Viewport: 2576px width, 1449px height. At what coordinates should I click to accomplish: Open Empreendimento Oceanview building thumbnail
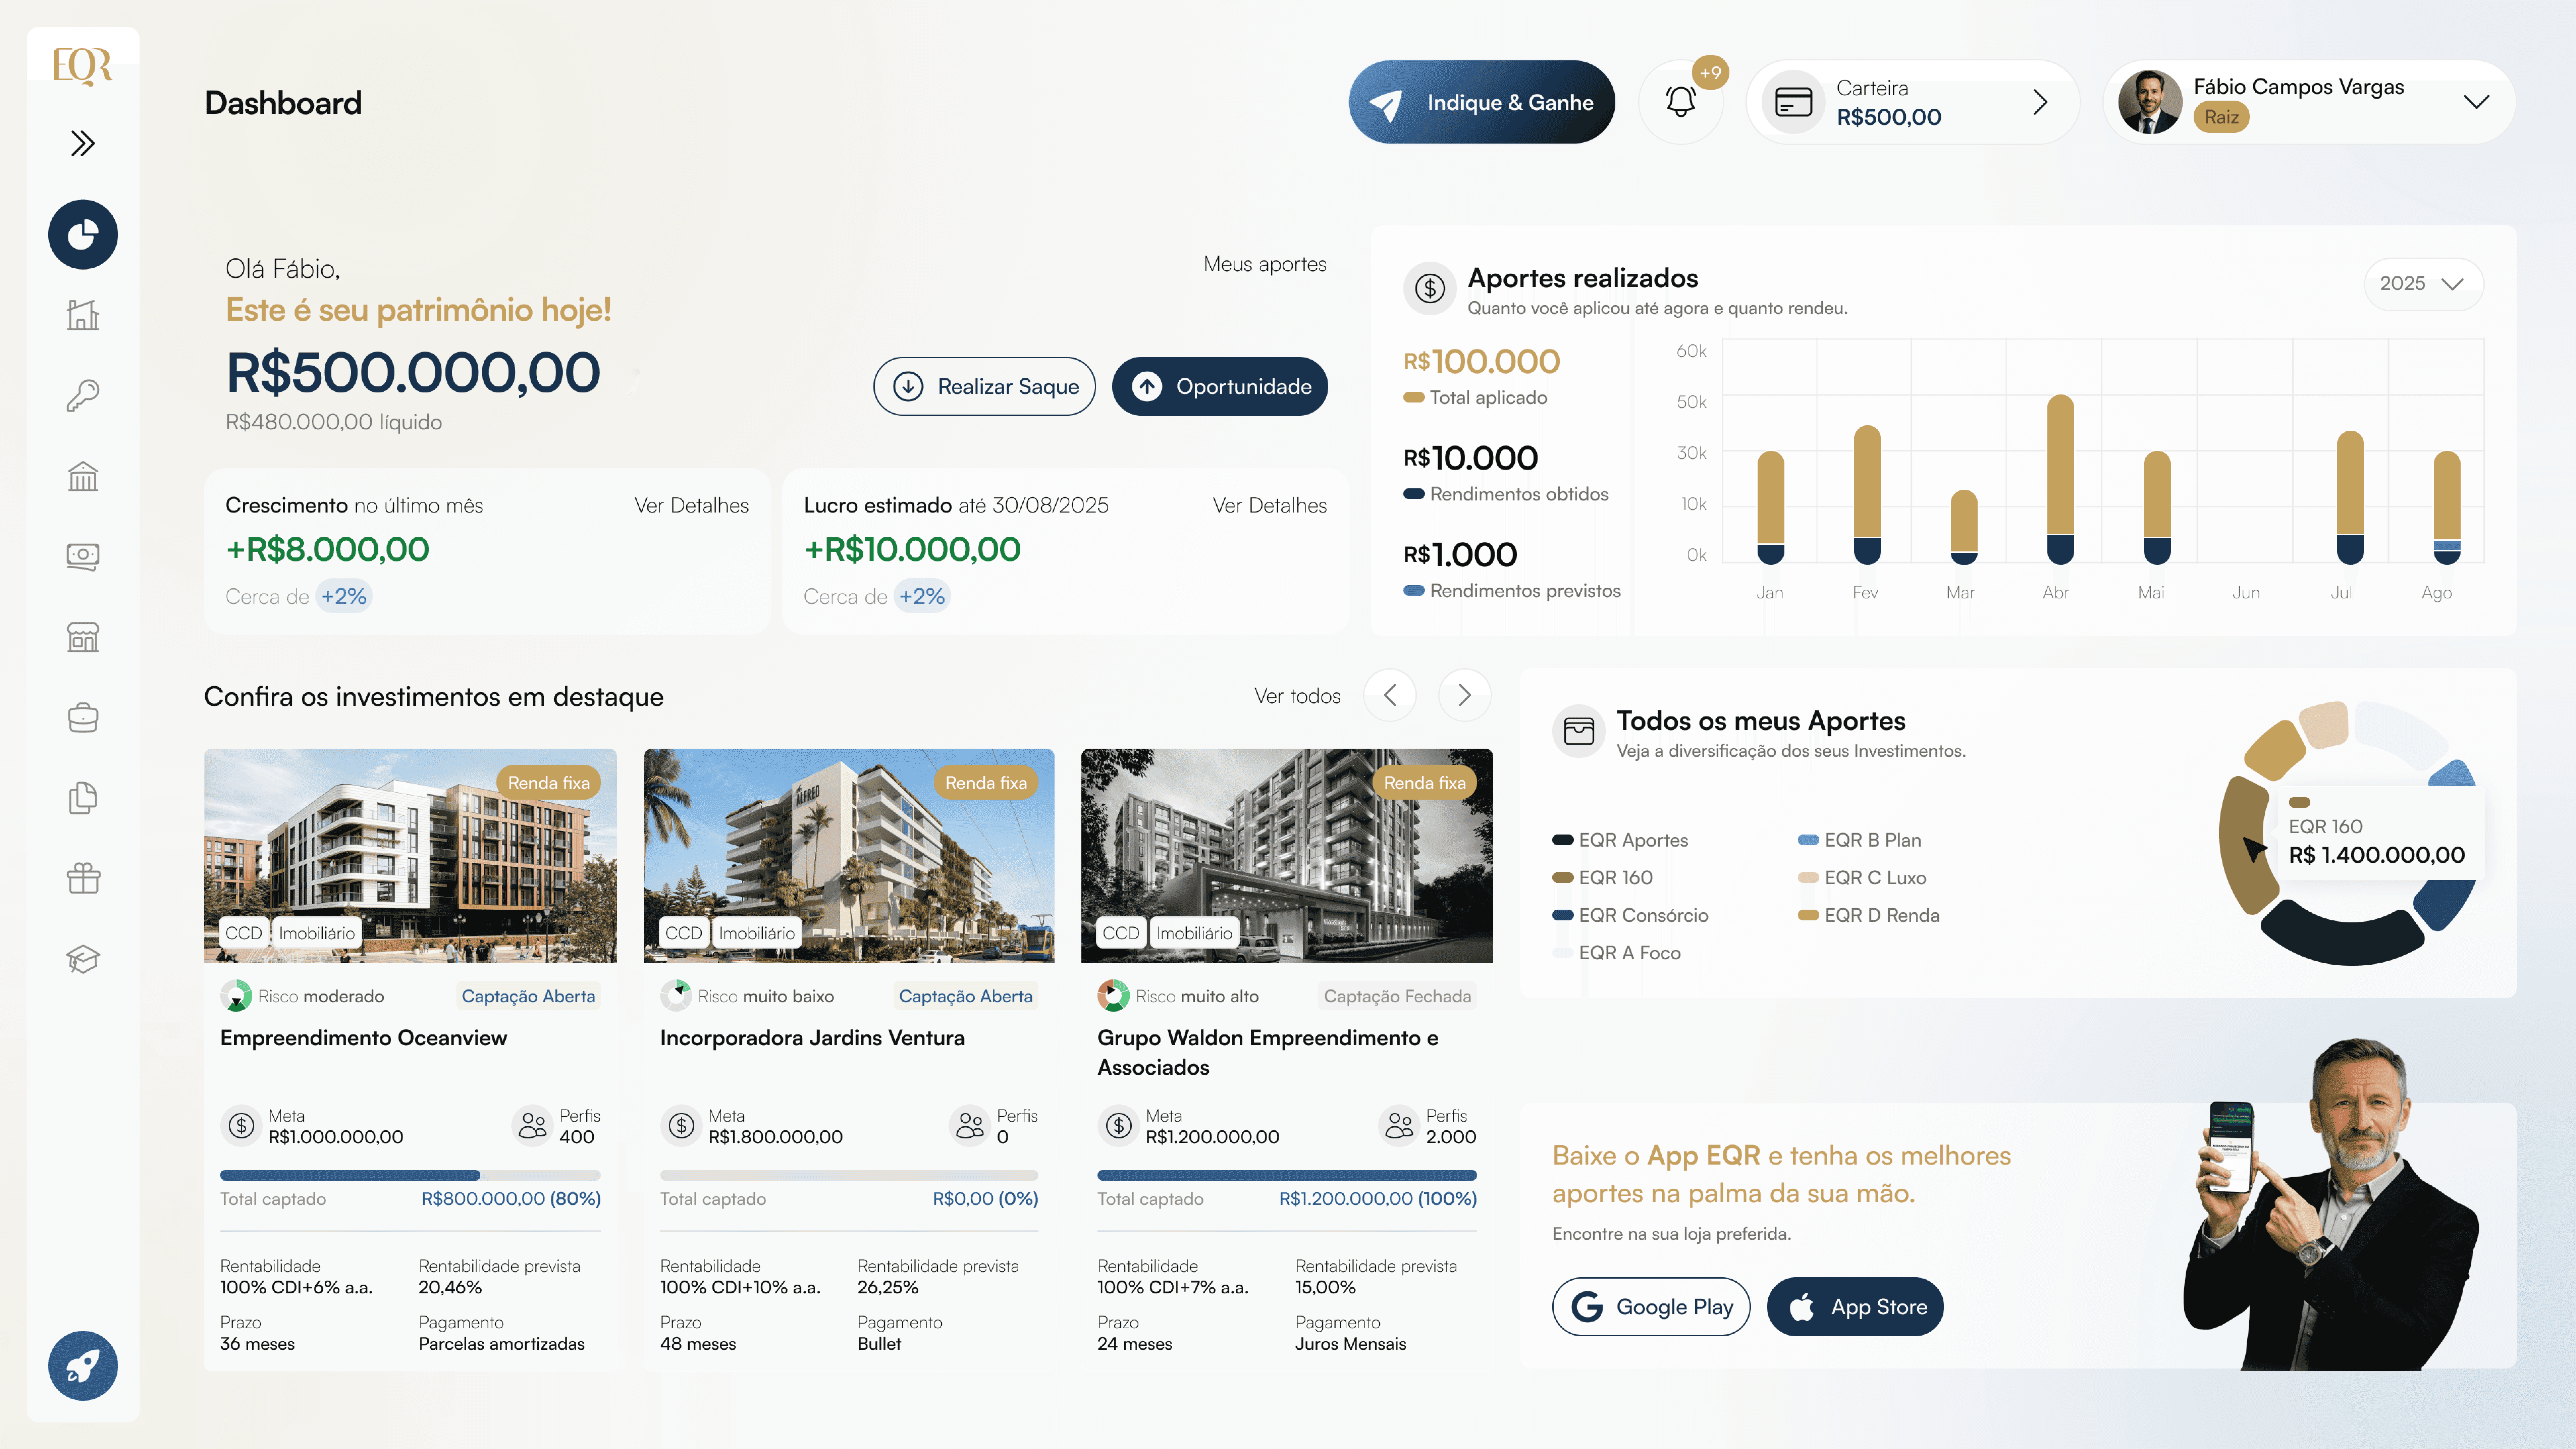tap(410, 855)
